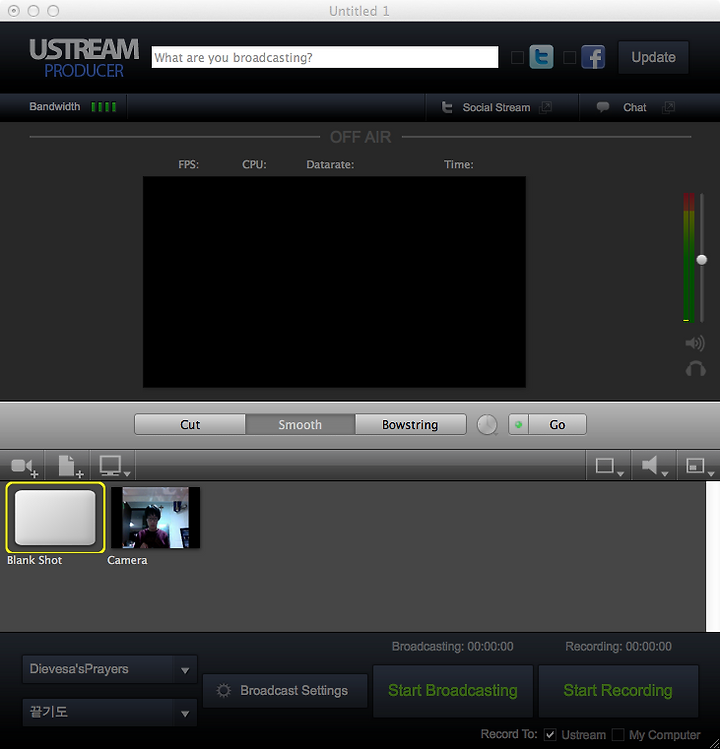
Task: Click the window close button
Action: 14,11
